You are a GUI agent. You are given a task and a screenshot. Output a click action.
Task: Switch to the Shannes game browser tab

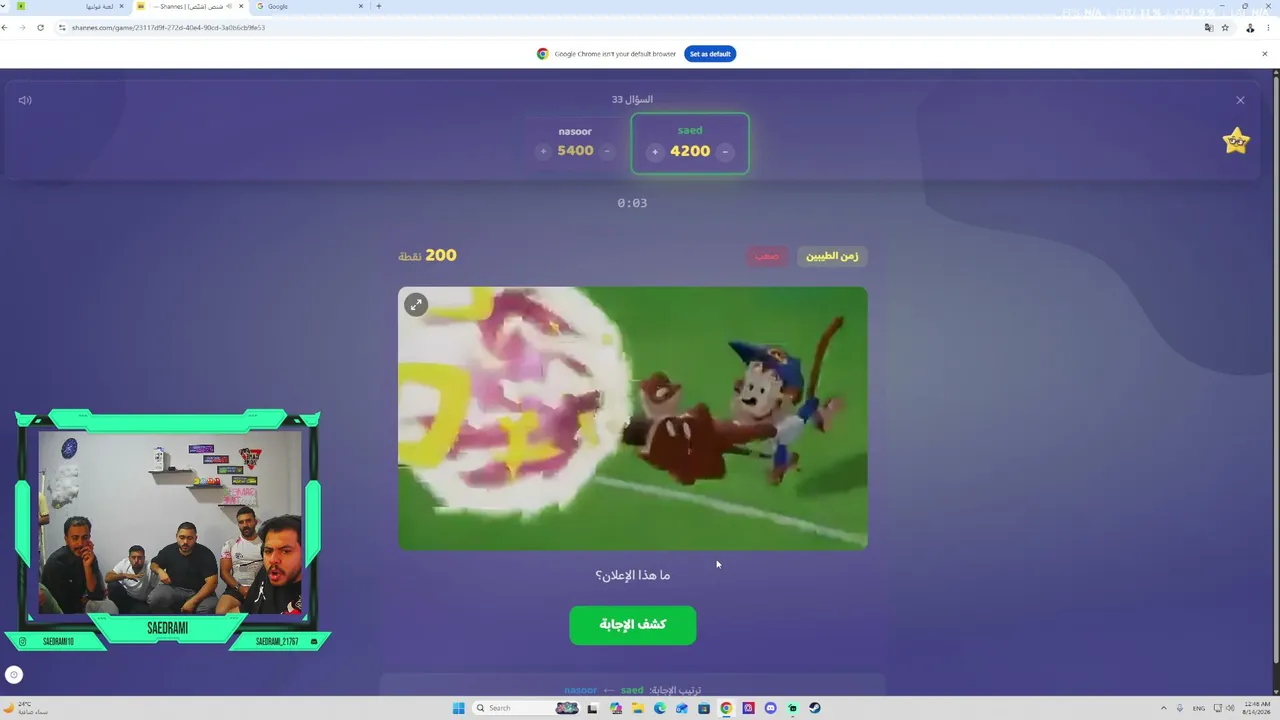point(188,6)
